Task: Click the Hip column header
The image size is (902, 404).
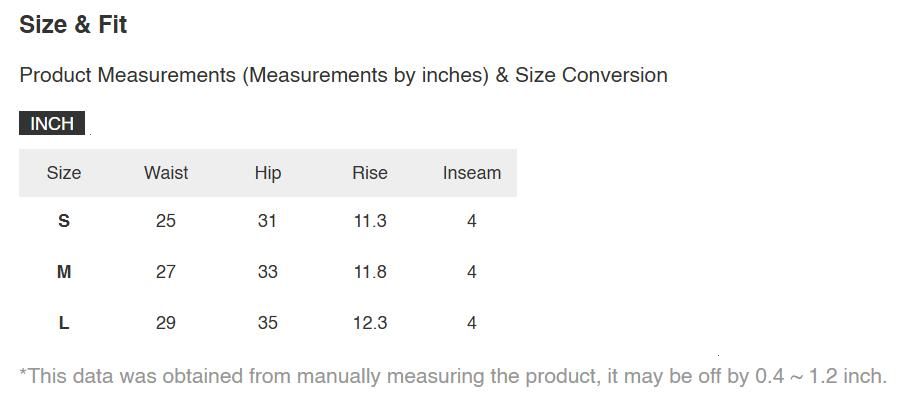Action: click(268, 173)
